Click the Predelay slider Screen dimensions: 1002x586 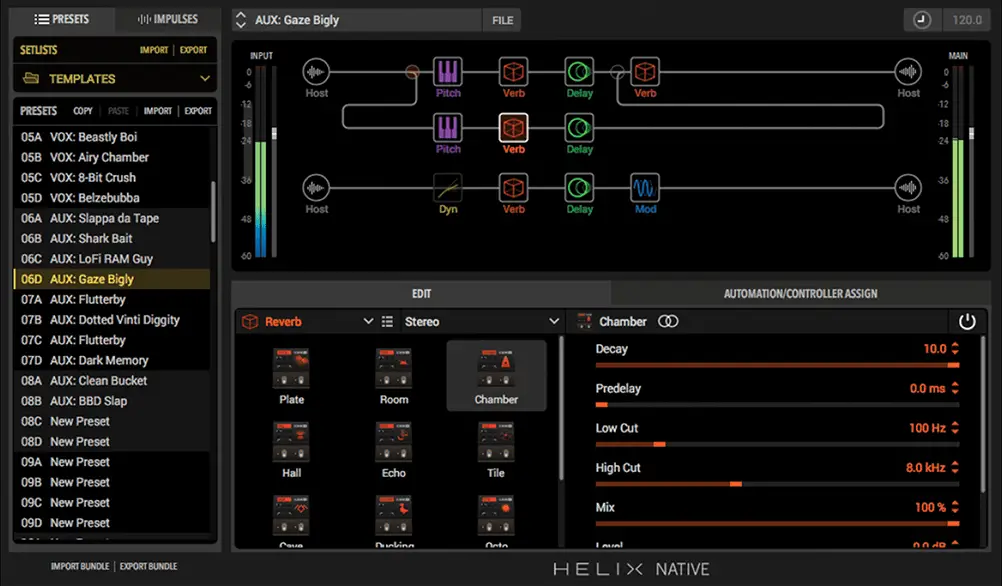(777, 405)
